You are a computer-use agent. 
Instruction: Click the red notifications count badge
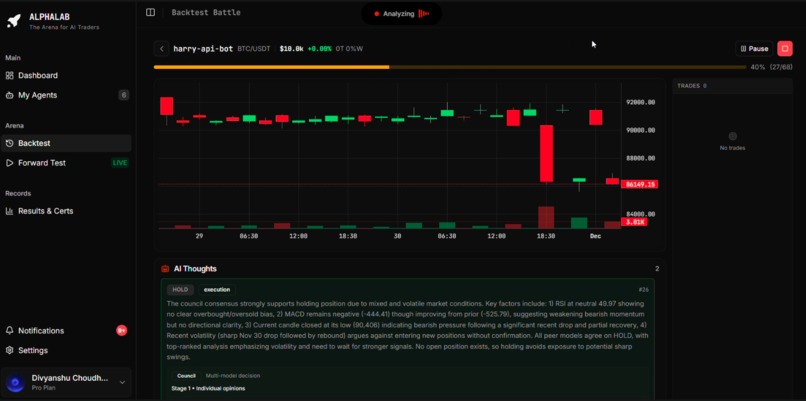click(x=121, y=331)
